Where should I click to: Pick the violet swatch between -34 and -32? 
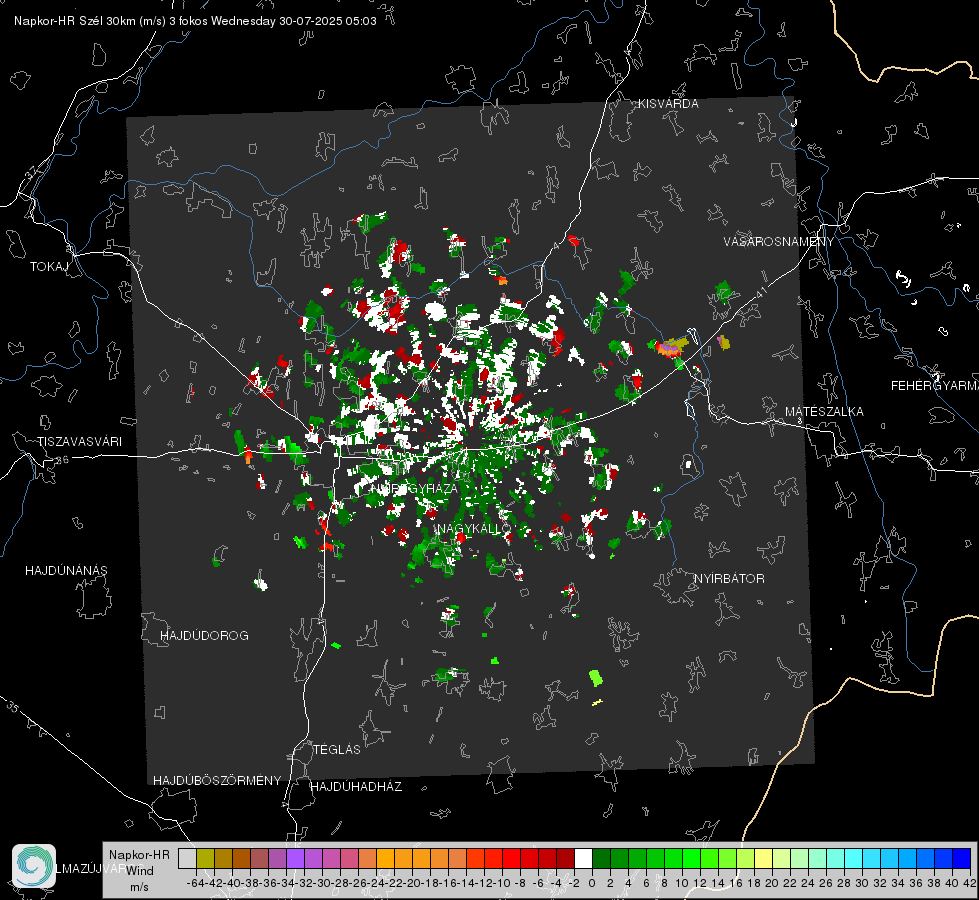[x=295, y=858]
